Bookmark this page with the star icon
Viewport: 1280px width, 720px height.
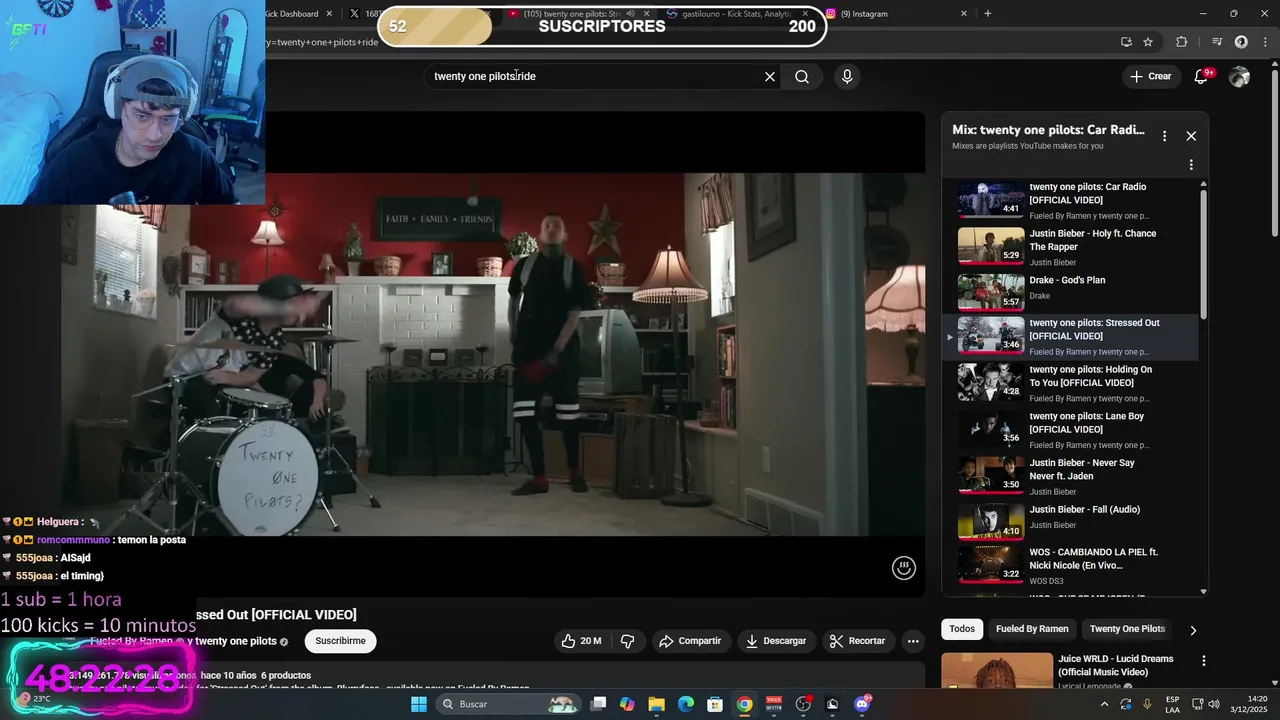1148,42
